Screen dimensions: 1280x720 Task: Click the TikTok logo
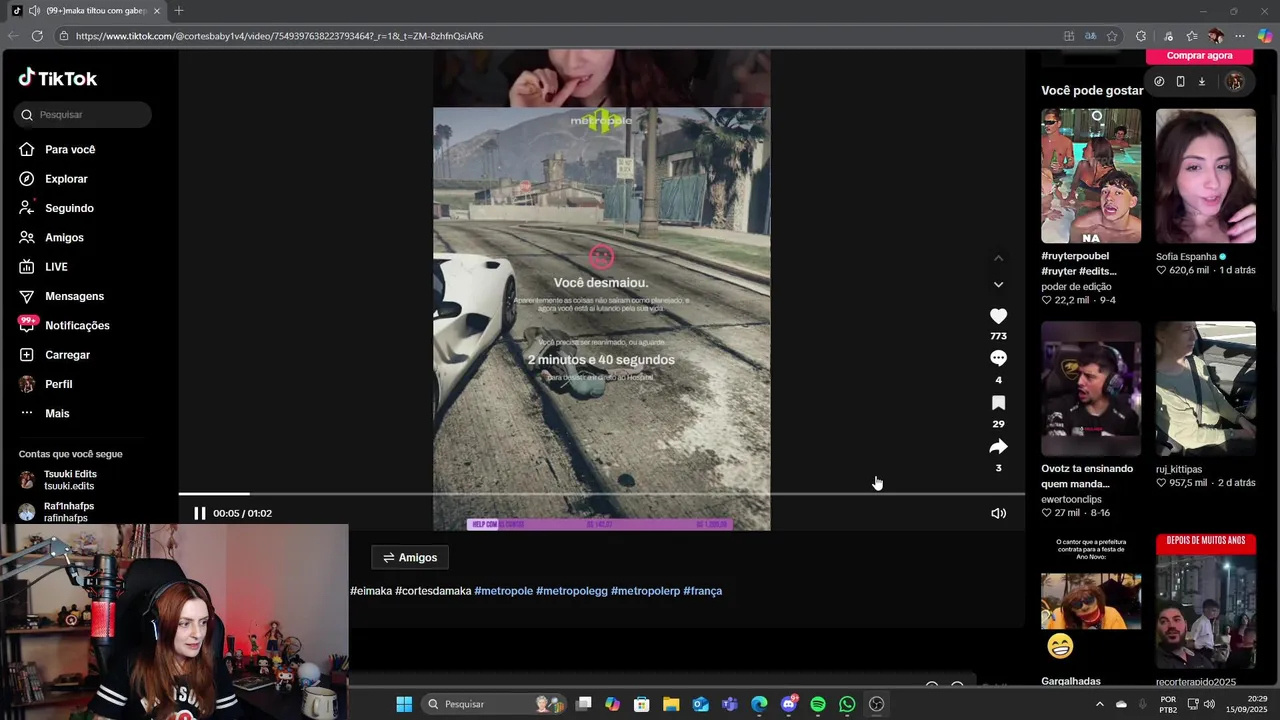click(x=58, y=78)
